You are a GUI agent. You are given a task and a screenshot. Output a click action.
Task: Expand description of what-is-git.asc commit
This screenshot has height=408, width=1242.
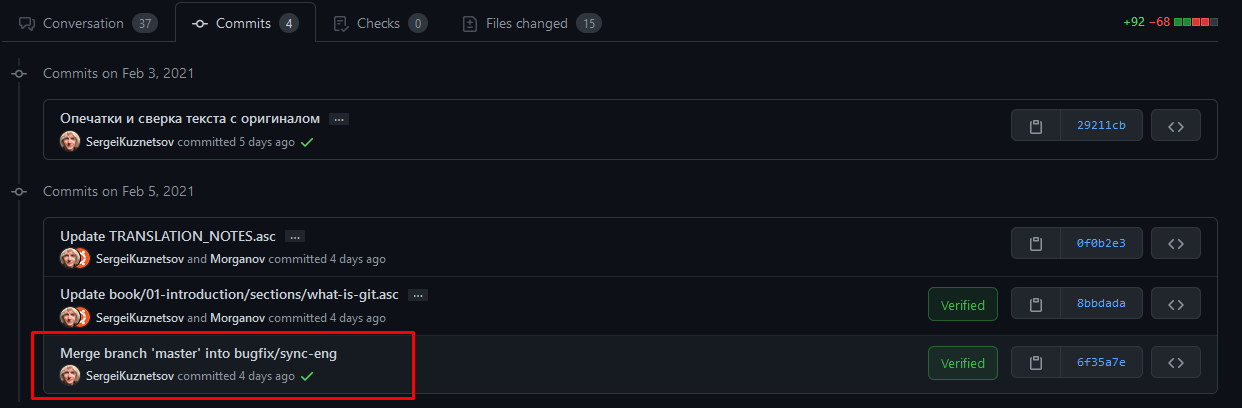(x=418, y=295)
